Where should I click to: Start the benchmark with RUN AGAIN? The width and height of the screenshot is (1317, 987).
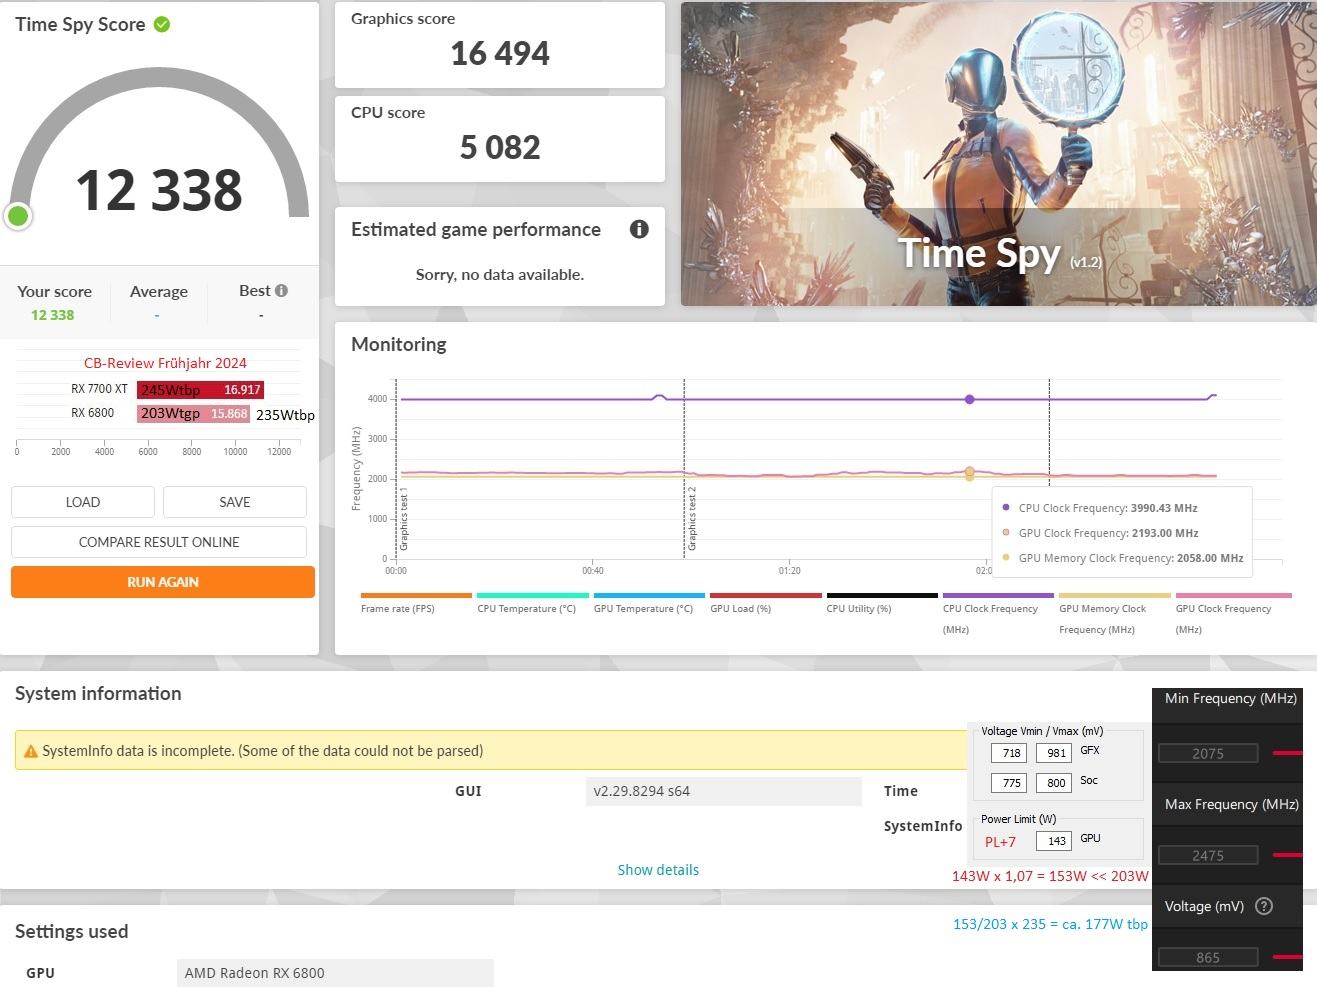click(163, 582)
